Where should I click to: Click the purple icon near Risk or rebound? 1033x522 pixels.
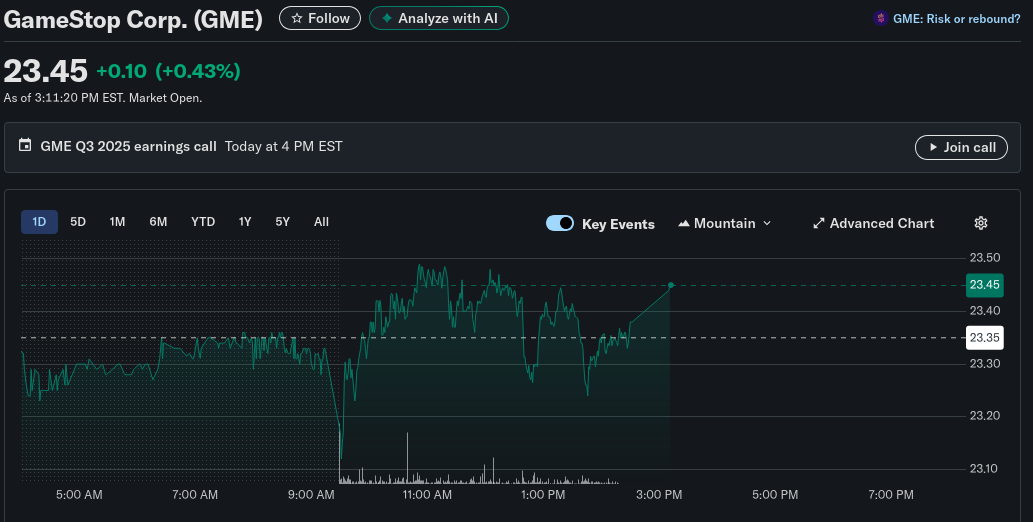[881, 18]
